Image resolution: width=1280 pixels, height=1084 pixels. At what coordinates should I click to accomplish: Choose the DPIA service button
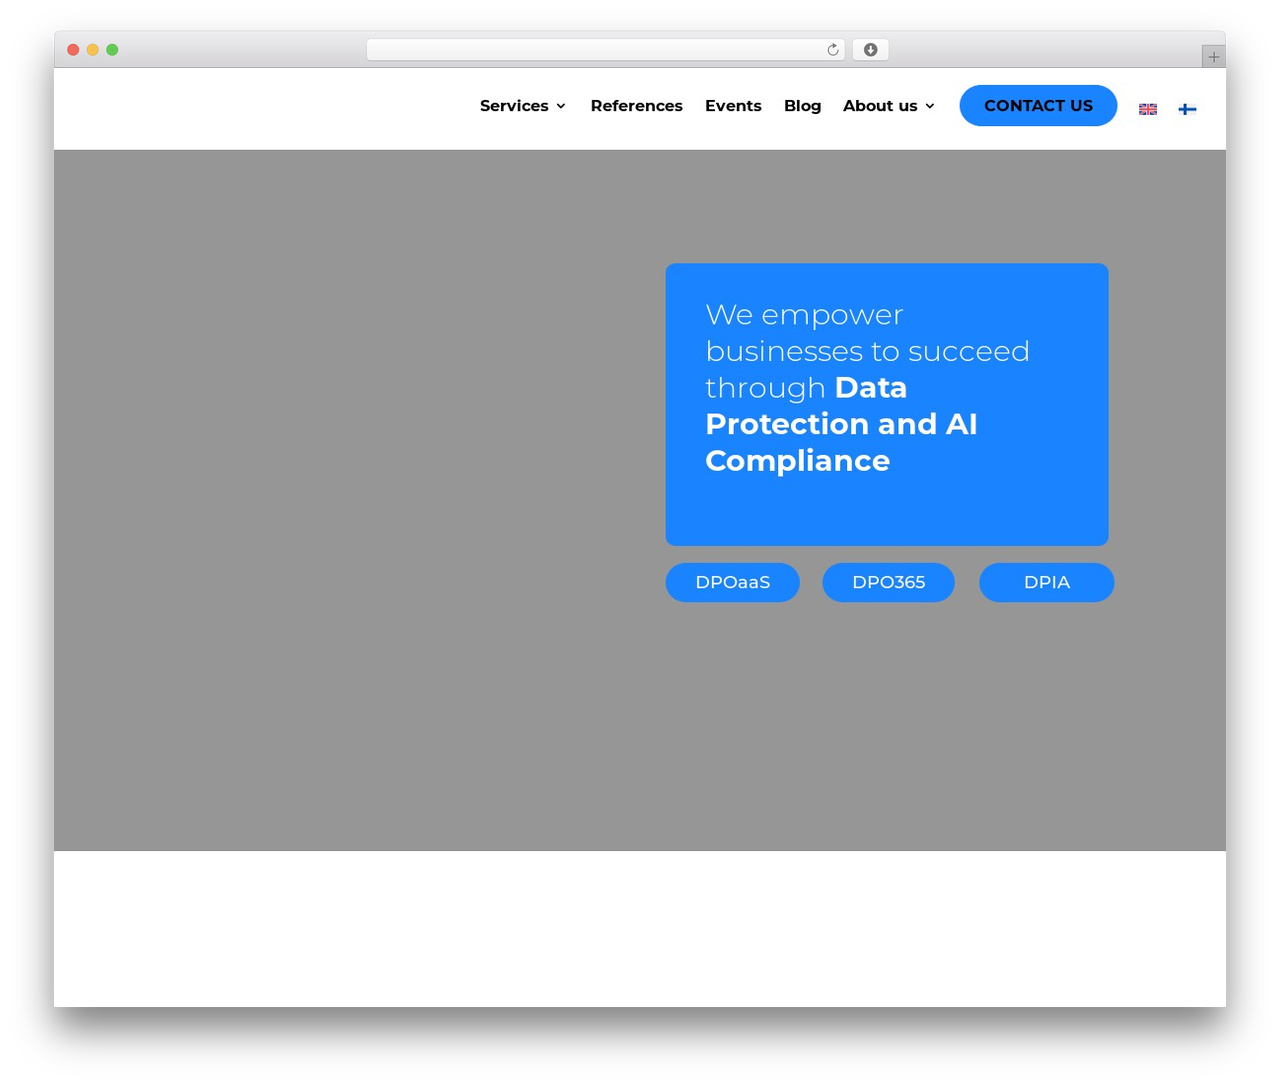click(x=1047, y=583)
